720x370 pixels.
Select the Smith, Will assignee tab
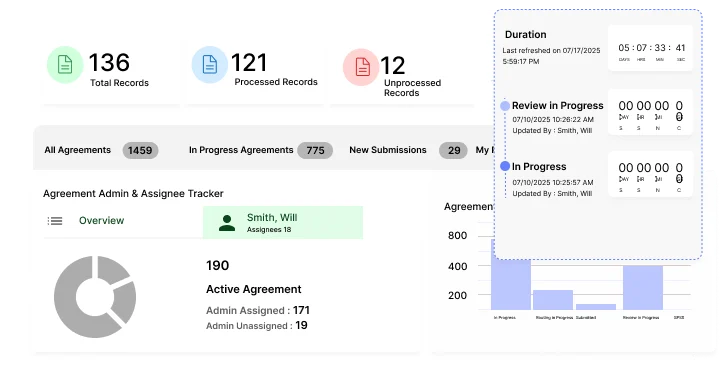(283, 223)
